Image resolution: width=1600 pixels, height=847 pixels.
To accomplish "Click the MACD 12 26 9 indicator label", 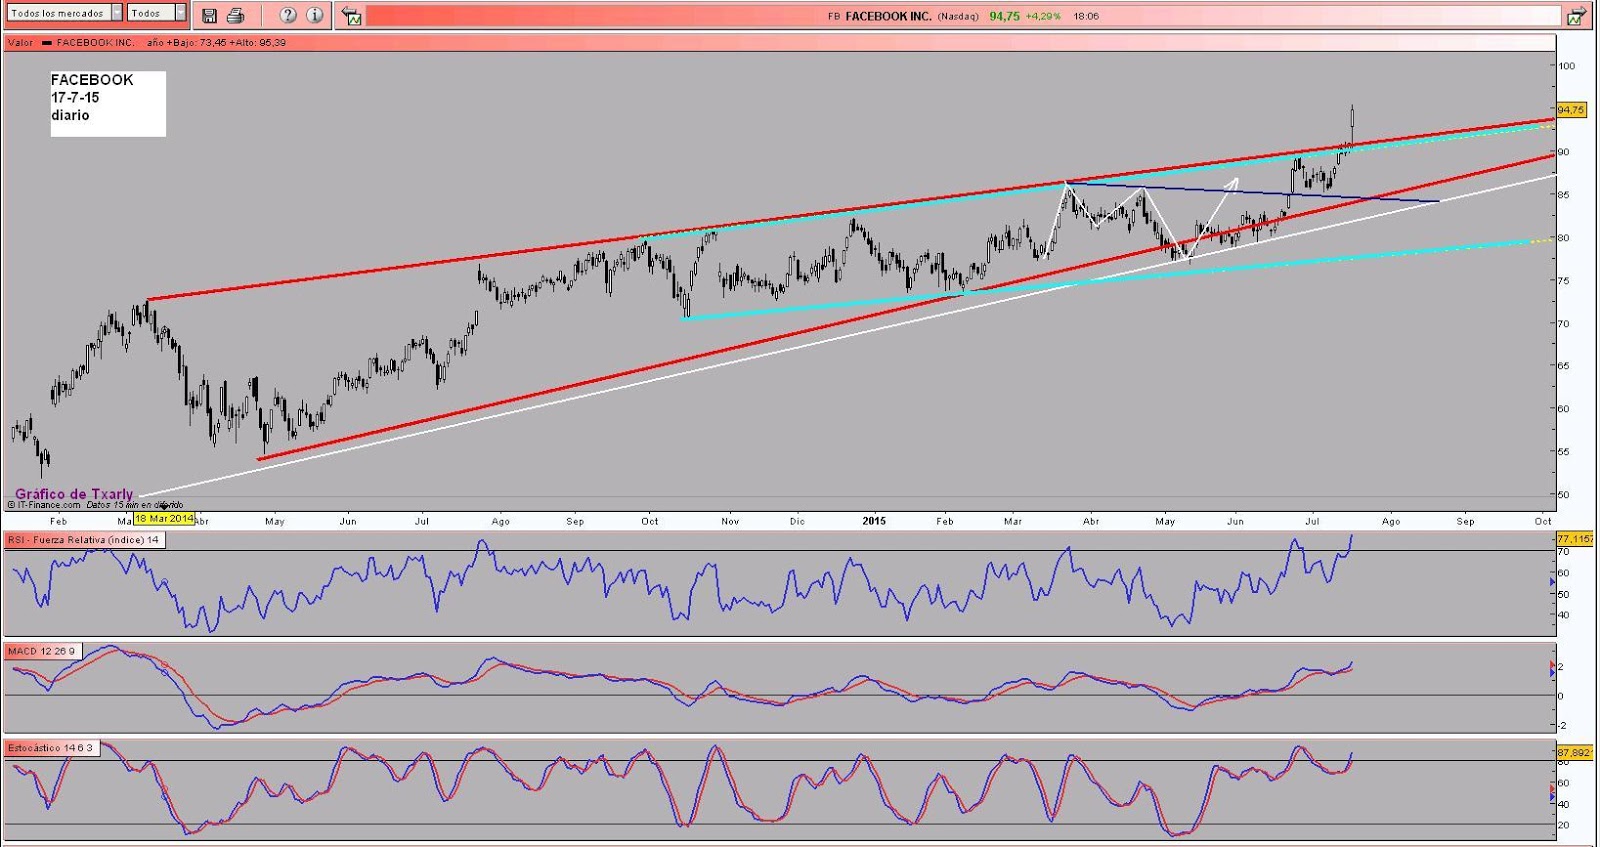I will [41, 651].
